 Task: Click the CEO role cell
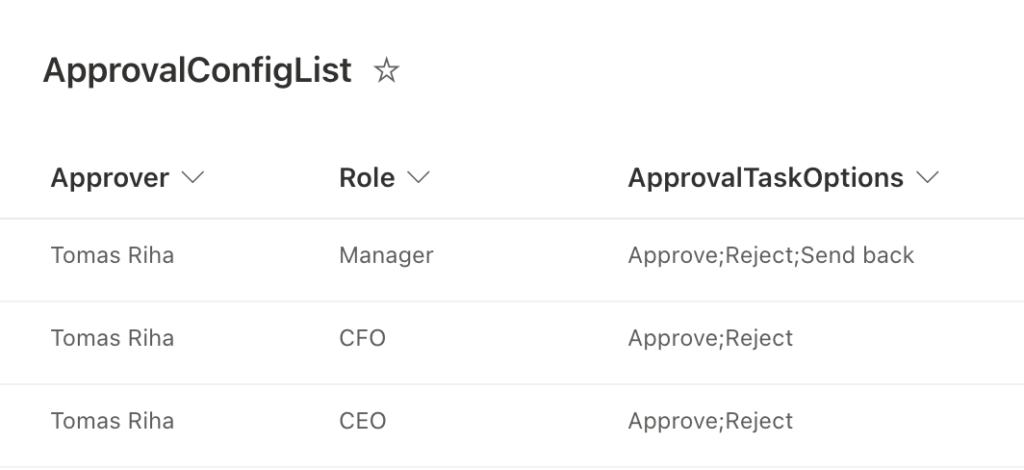click(362, 421)
